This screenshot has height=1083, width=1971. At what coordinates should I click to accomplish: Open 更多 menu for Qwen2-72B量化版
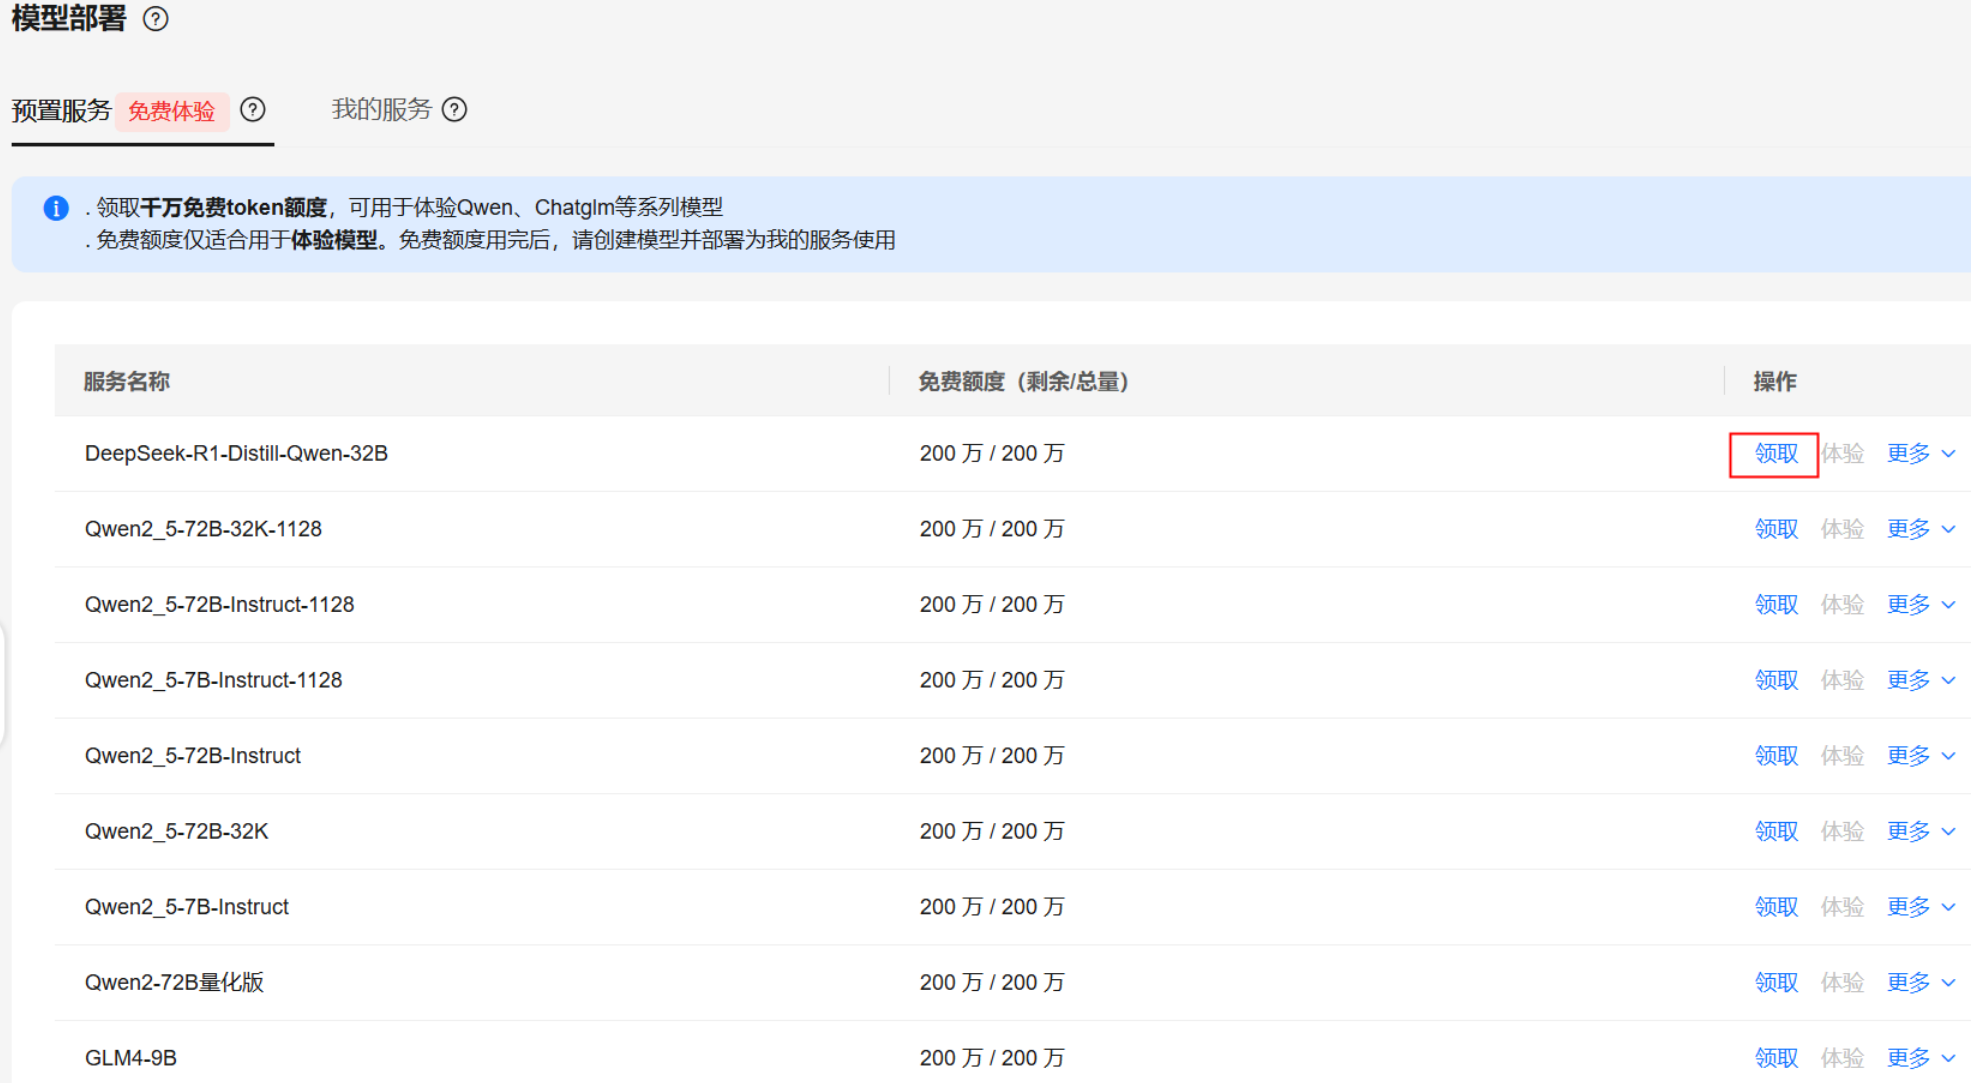click(x=1920, y=983)
